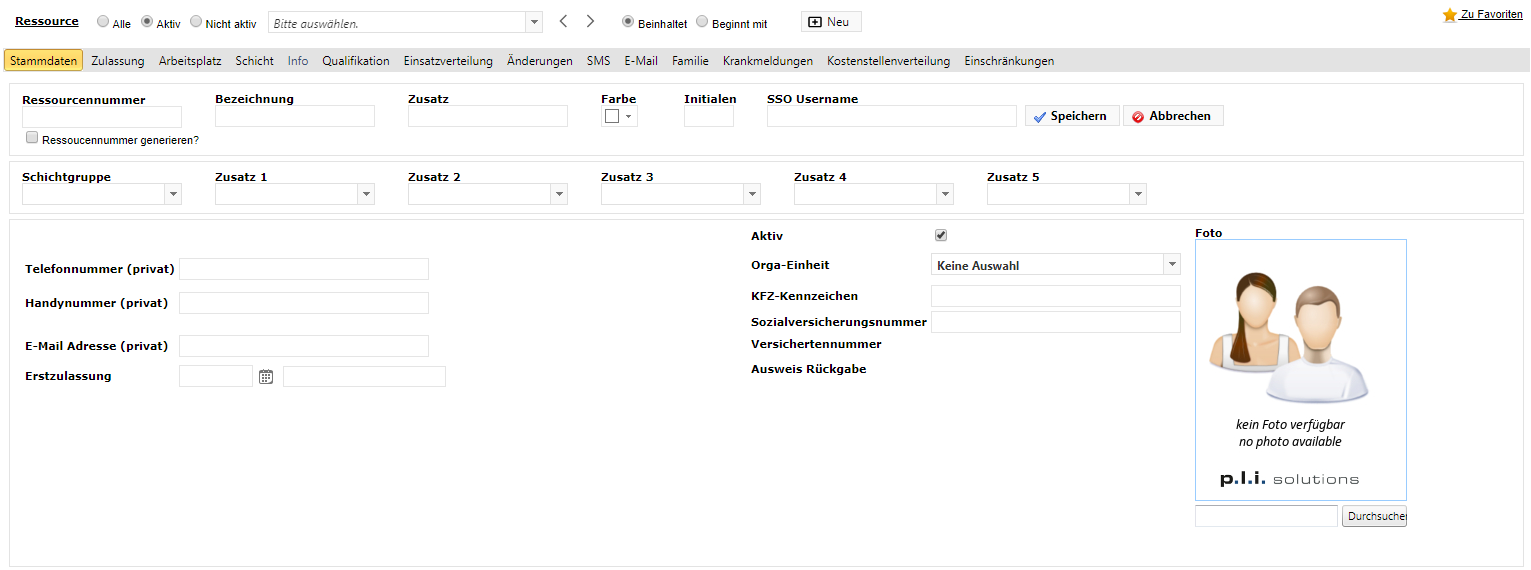
Task: Switch to the Stammdaten tab
Action: pos(43,61)
